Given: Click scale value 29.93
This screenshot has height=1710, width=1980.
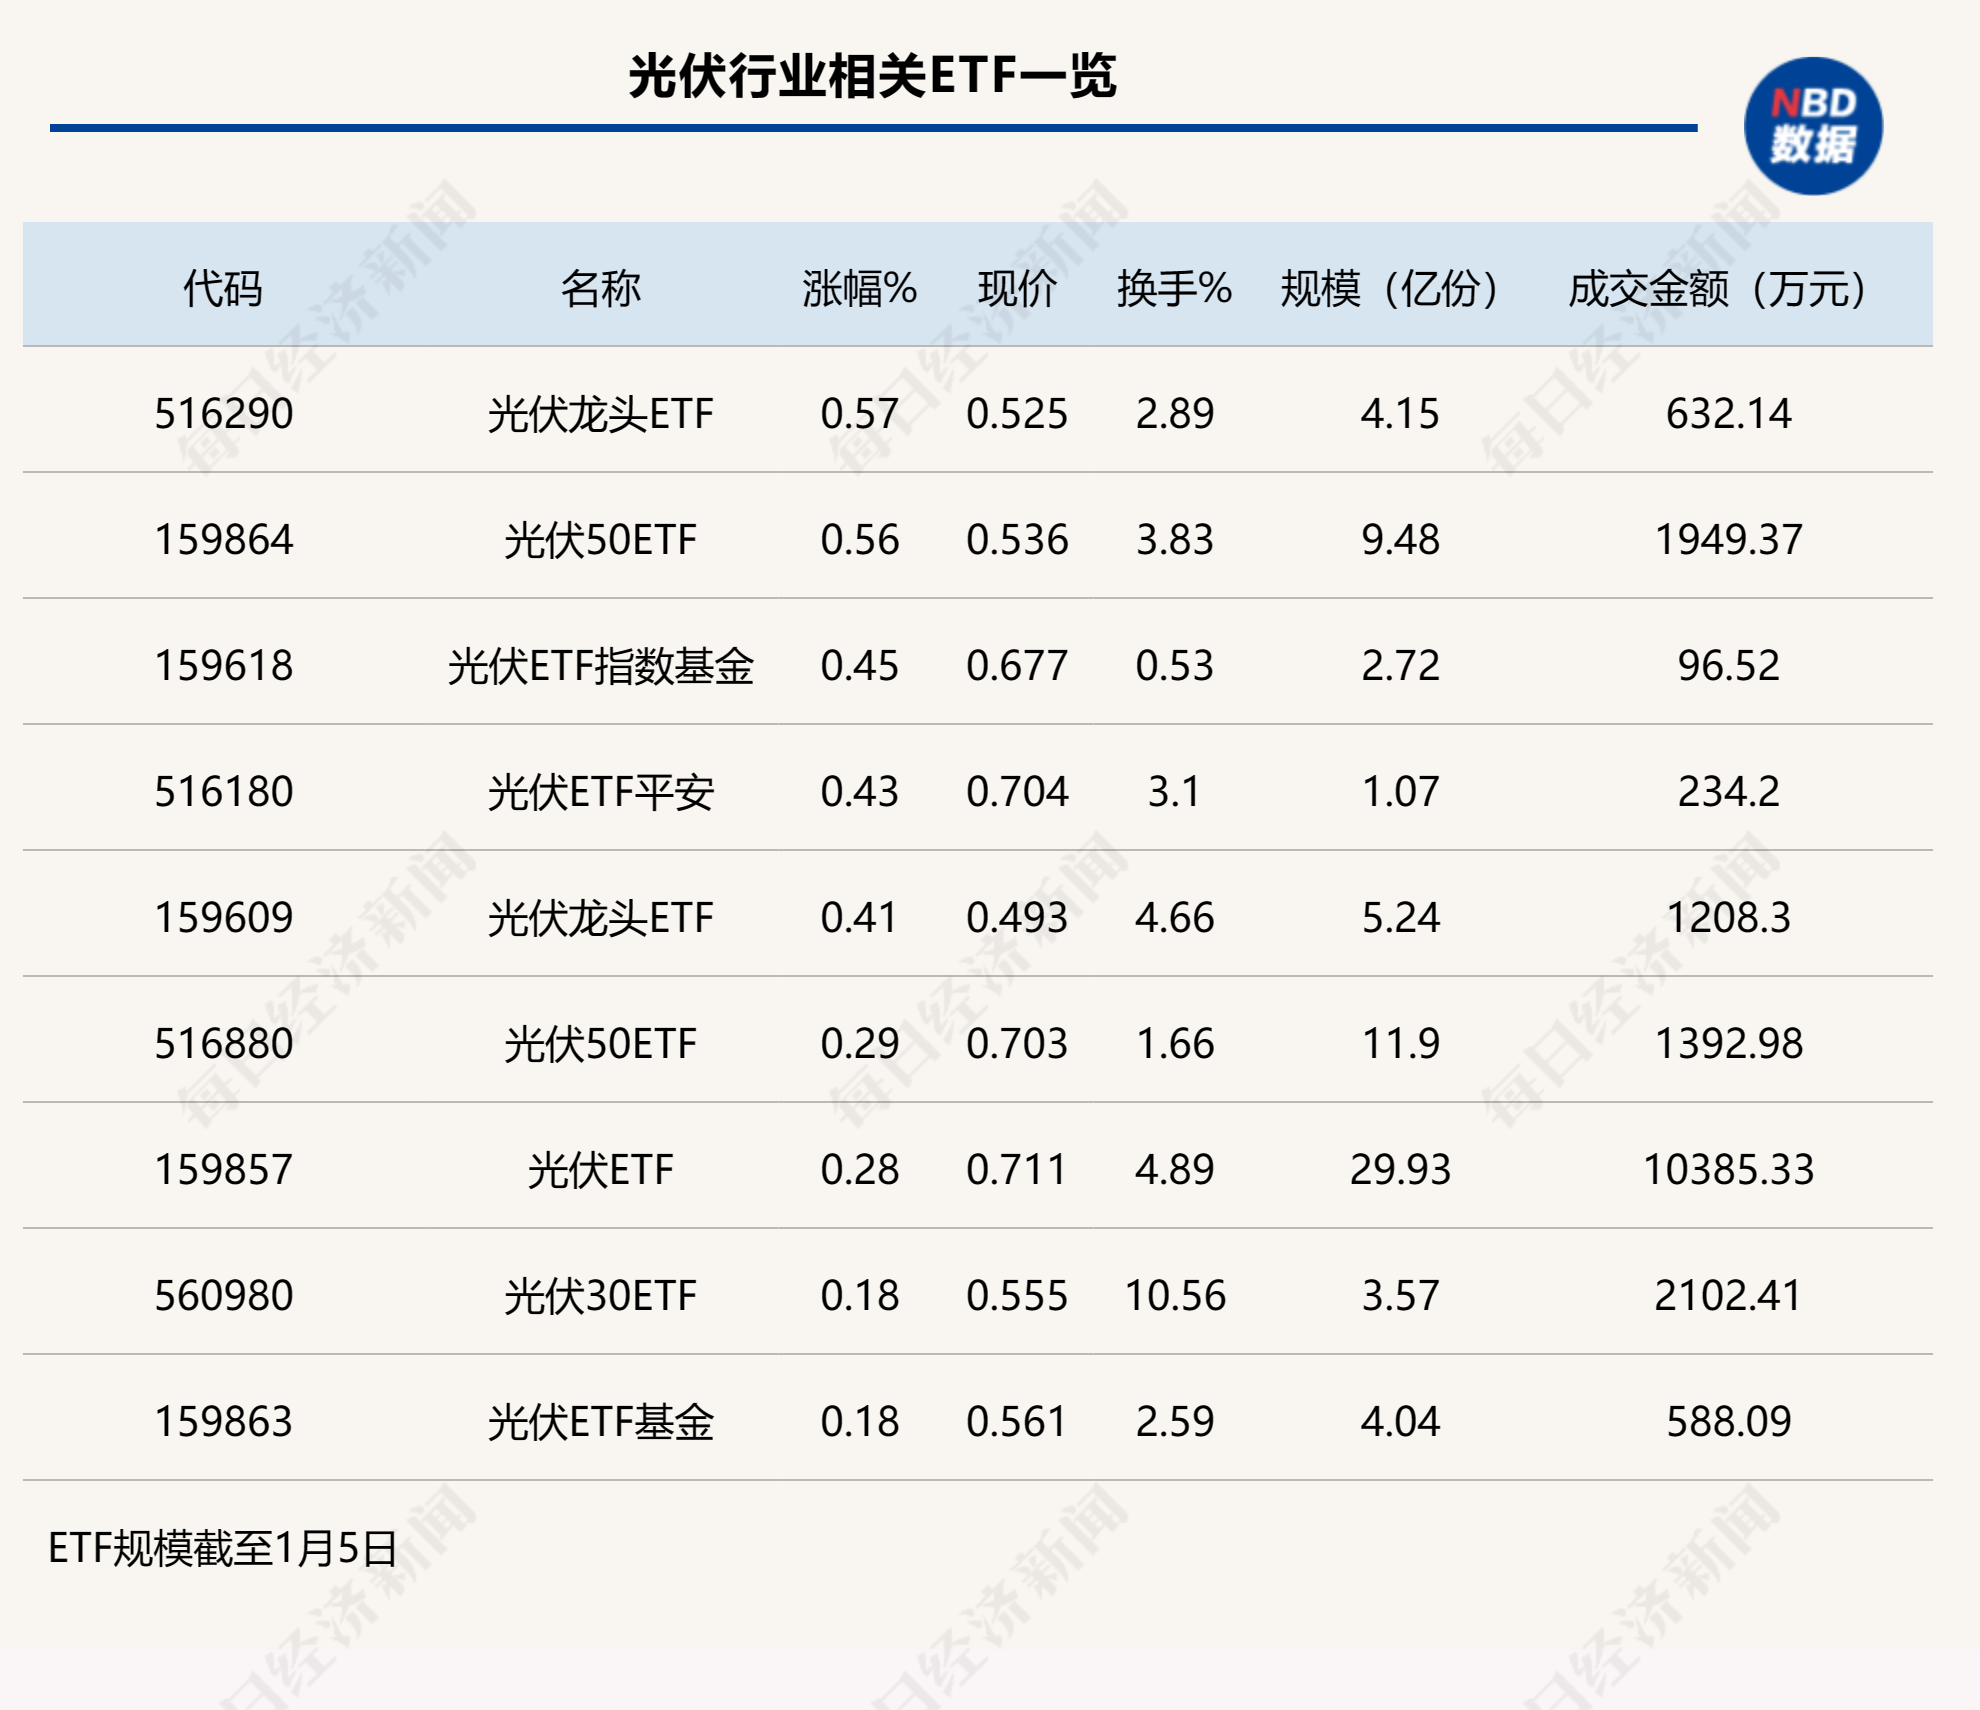Looking at the screenshot, I should coord(1399,1170).
